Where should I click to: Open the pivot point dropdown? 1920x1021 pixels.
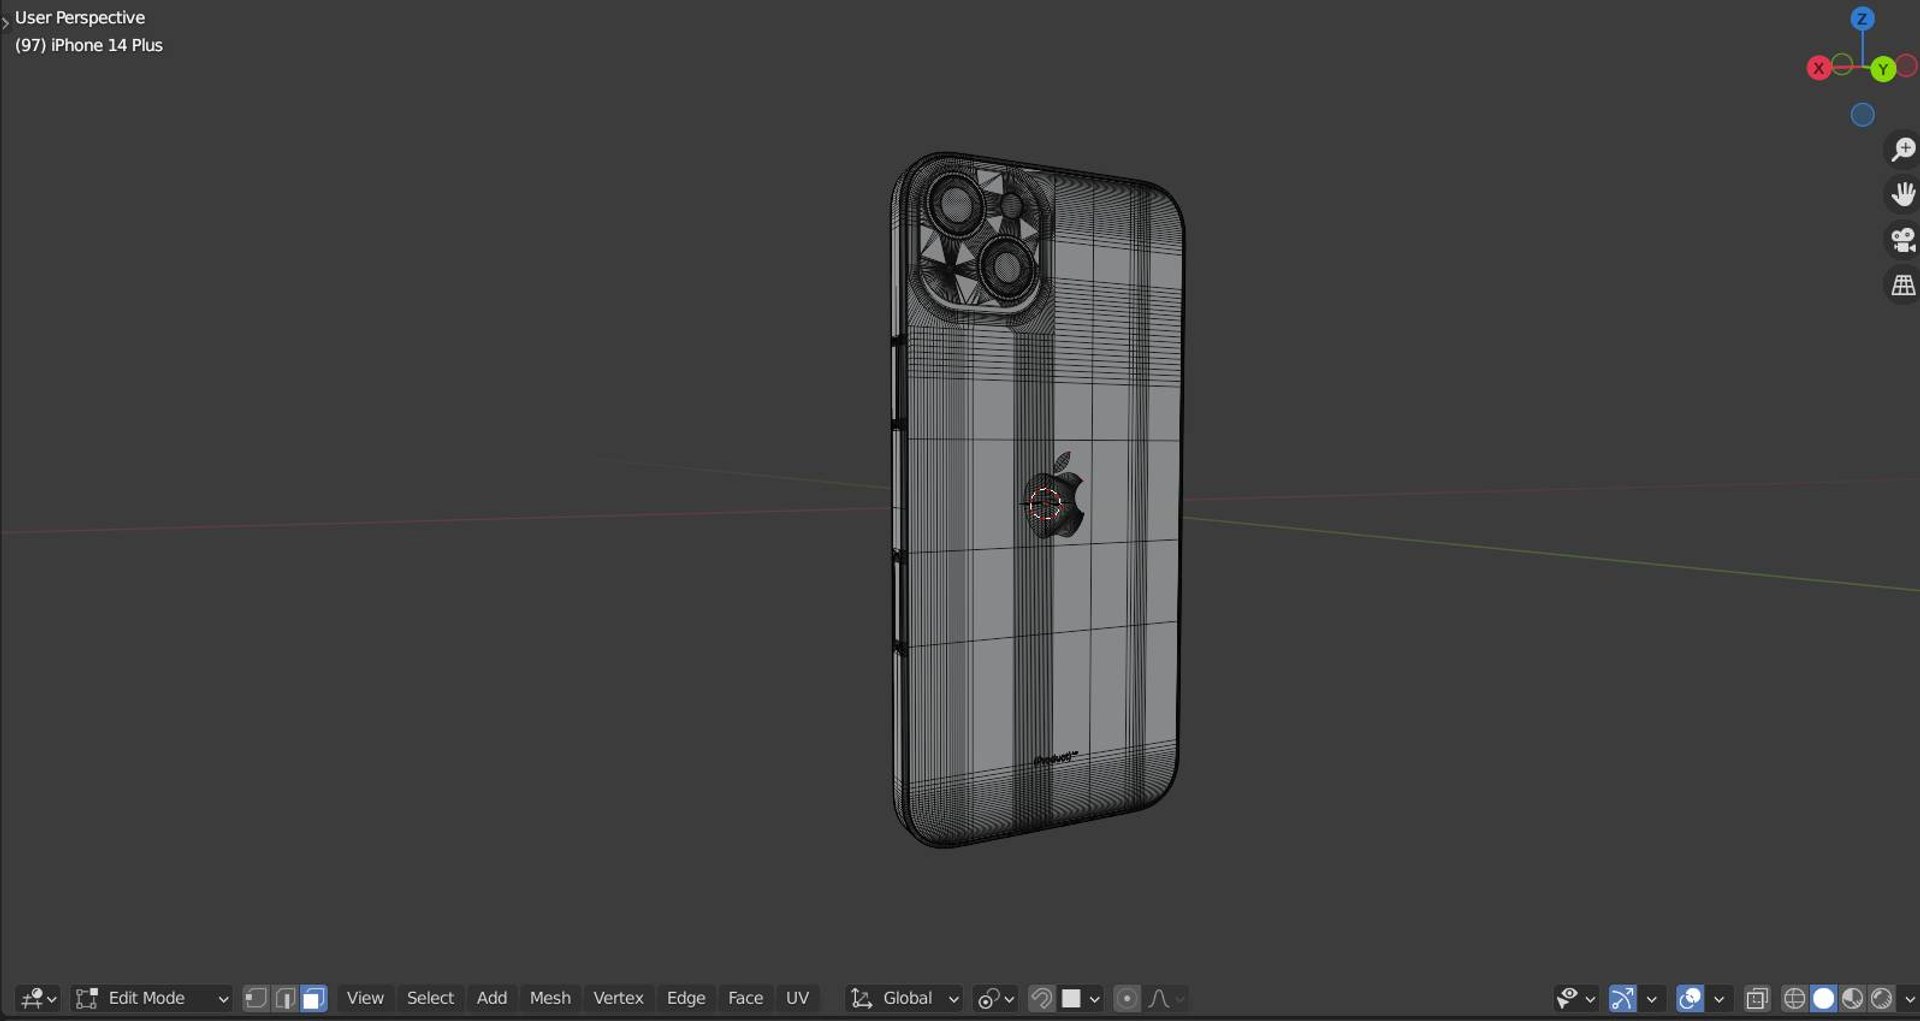[x=995, y=998]
